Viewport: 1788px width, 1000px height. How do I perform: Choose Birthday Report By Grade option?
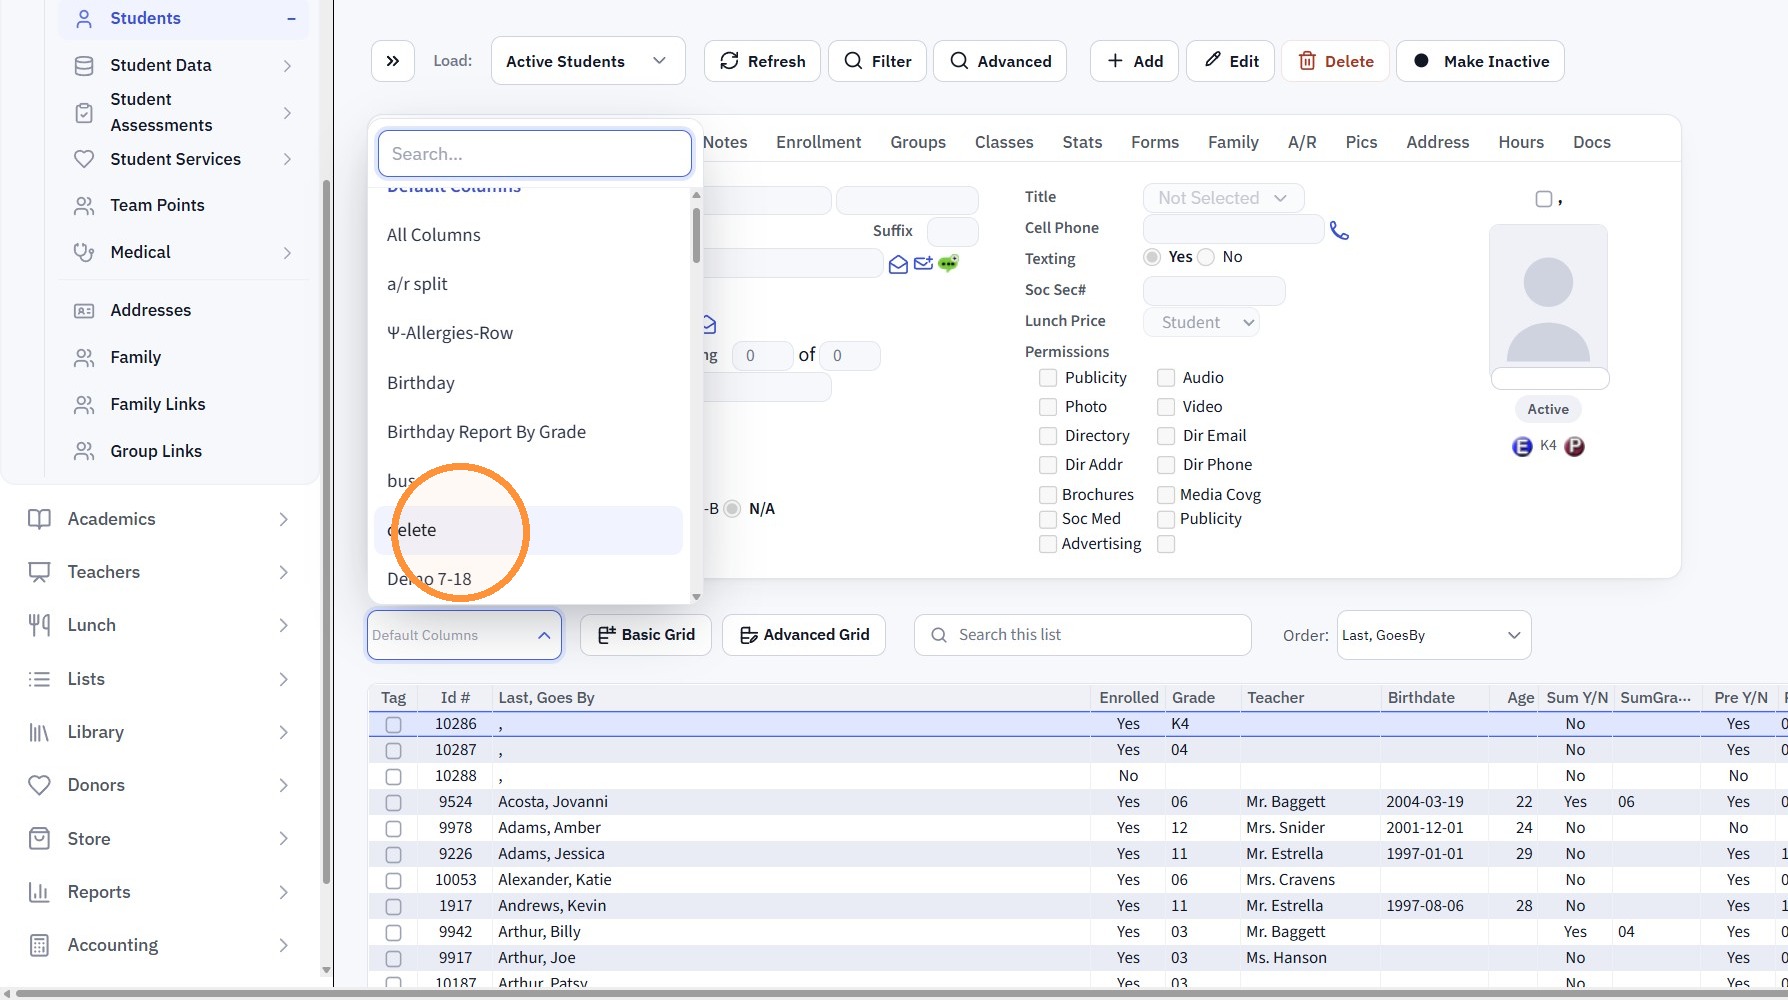[x=528, y=432]
